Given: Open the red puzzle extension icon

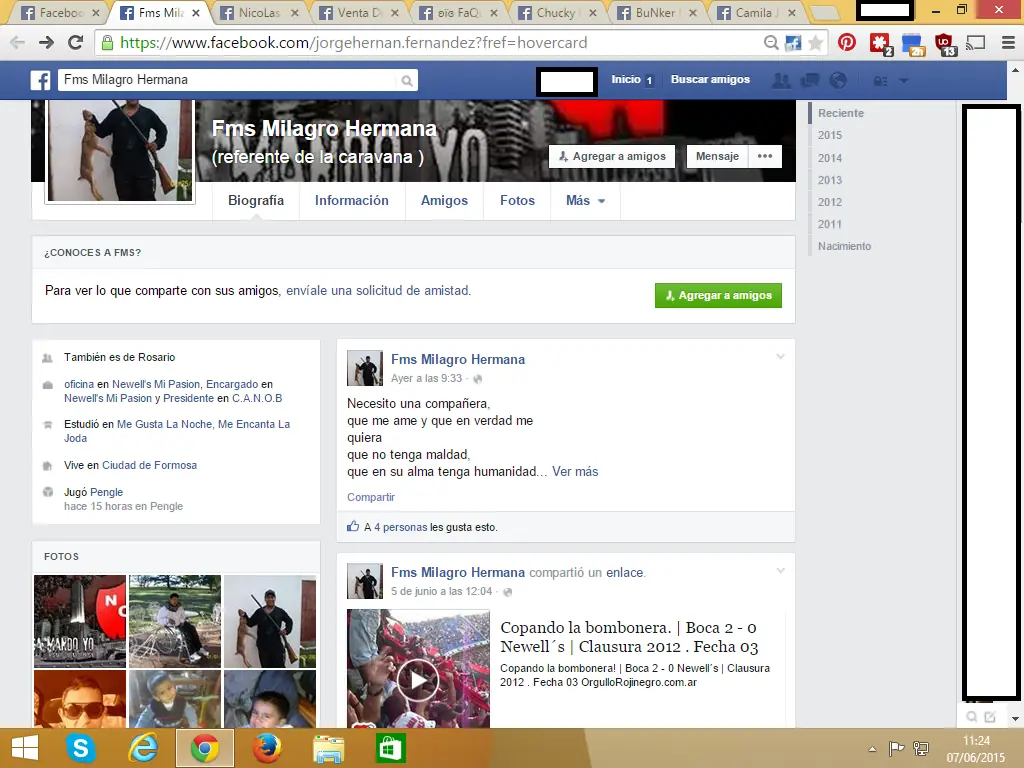Looking at the screenshot, I should [880, 44].
